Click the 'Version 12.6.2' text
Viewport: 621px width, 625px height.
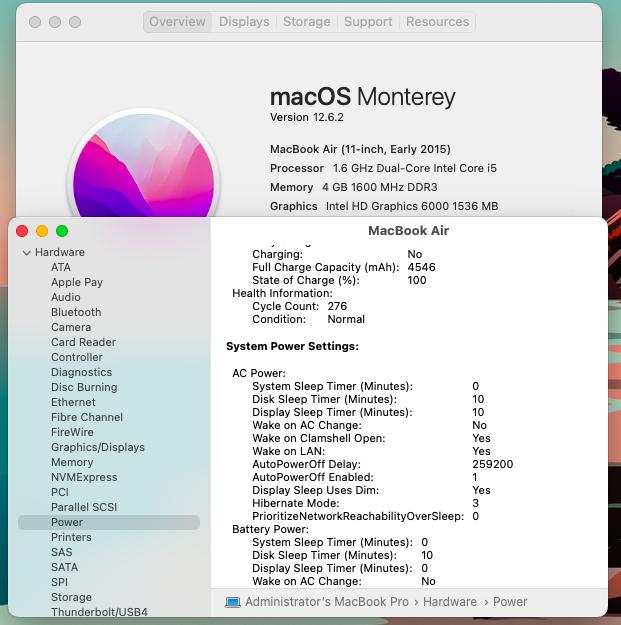307,118
